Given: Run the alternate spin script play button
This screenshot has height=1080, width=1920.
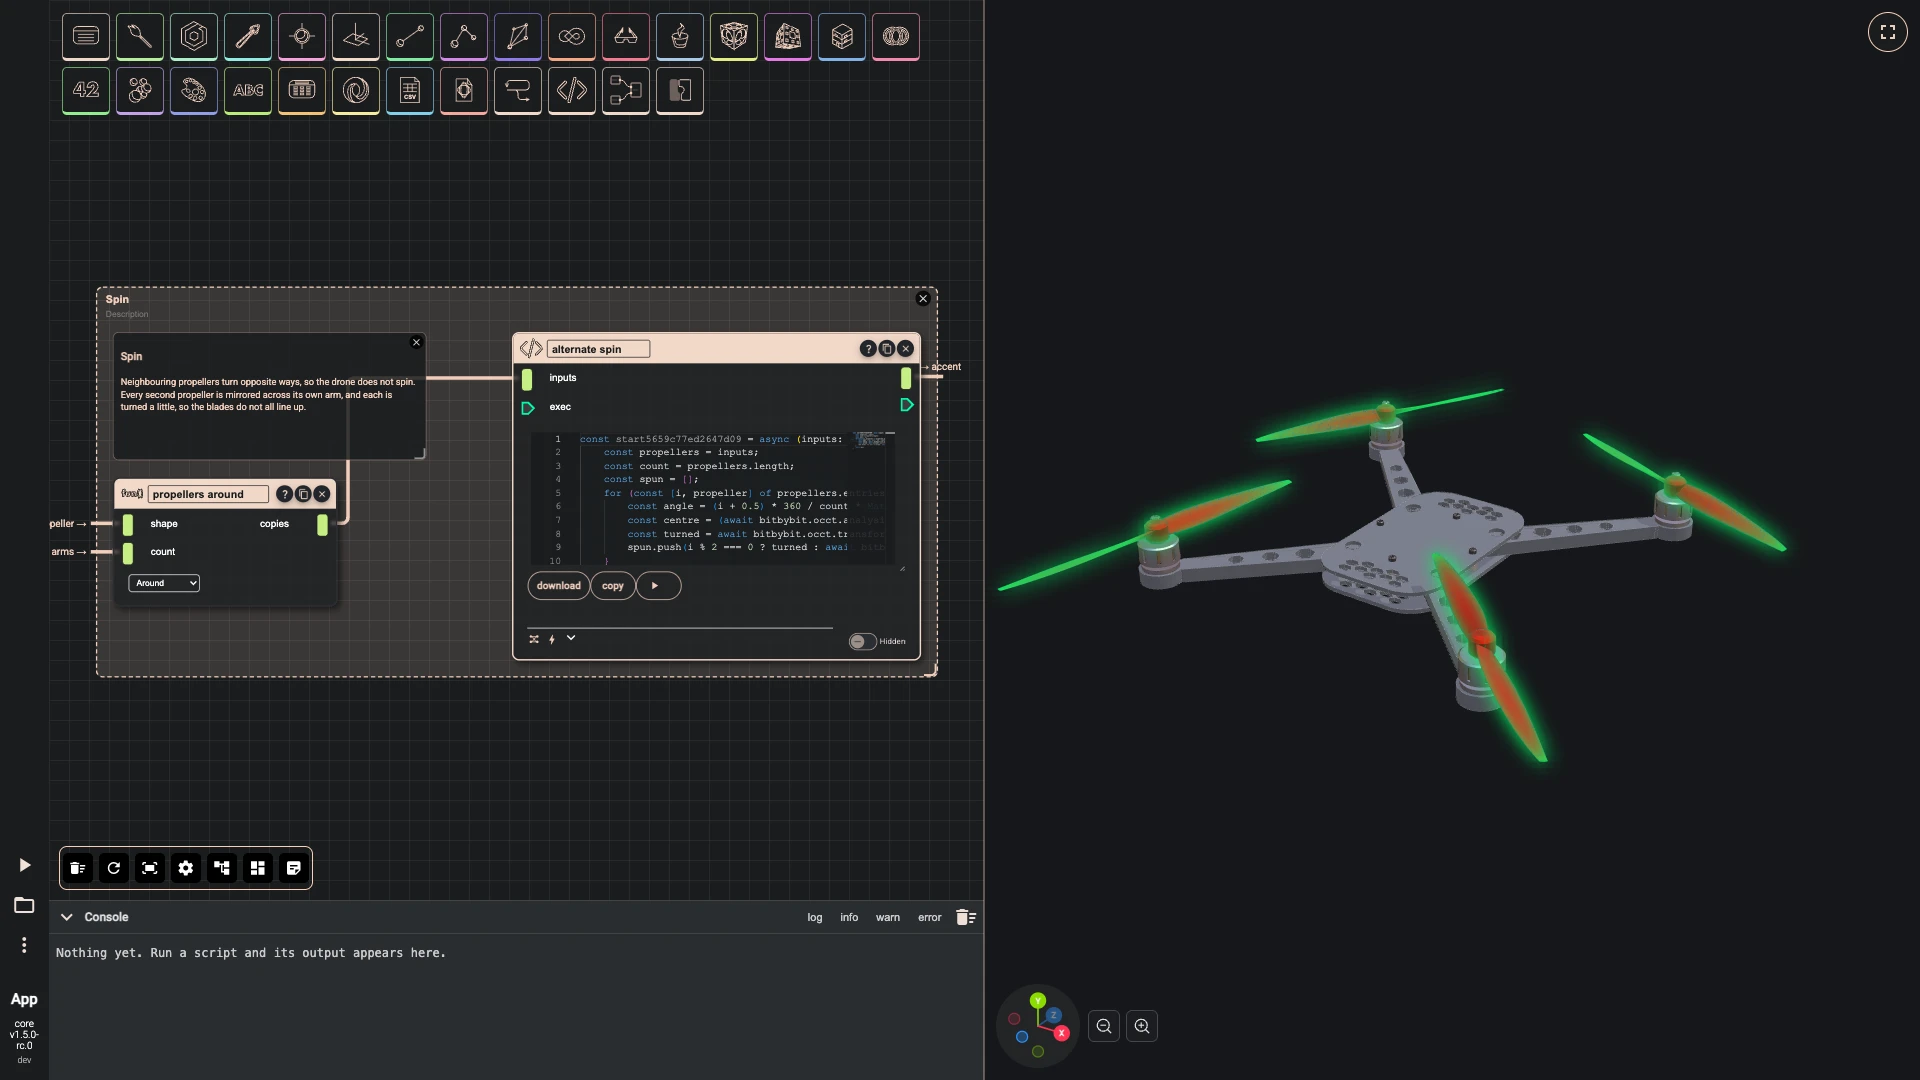Looking at the screenshot, I should [x=659, y=586].
